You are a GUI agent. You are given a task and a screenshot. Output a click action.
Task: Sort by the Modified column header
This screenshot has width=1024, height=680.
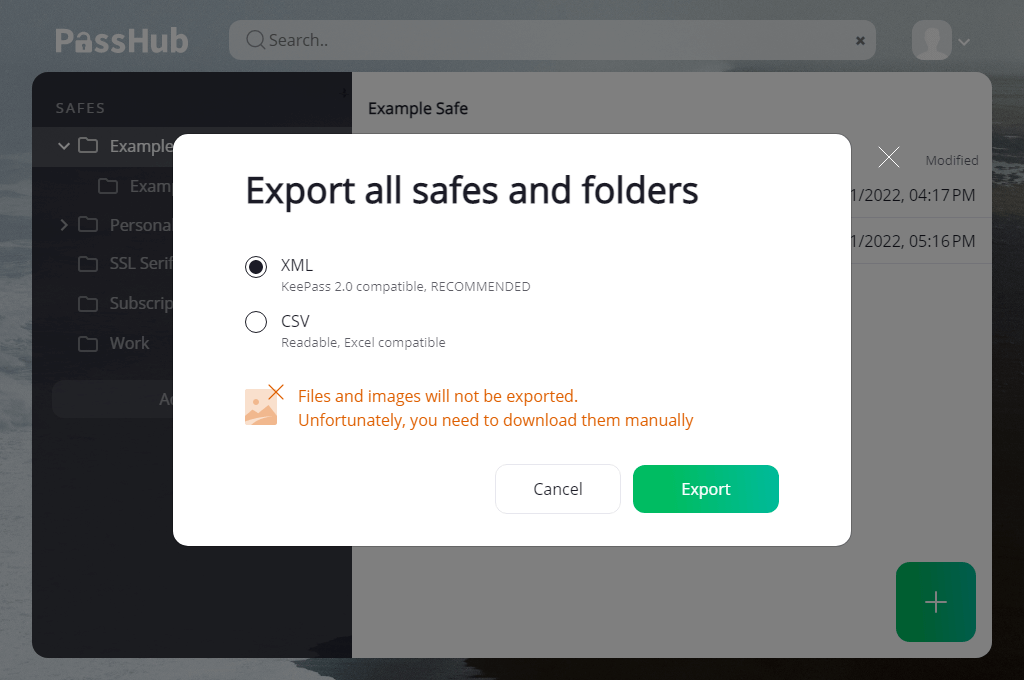point(952,160)
